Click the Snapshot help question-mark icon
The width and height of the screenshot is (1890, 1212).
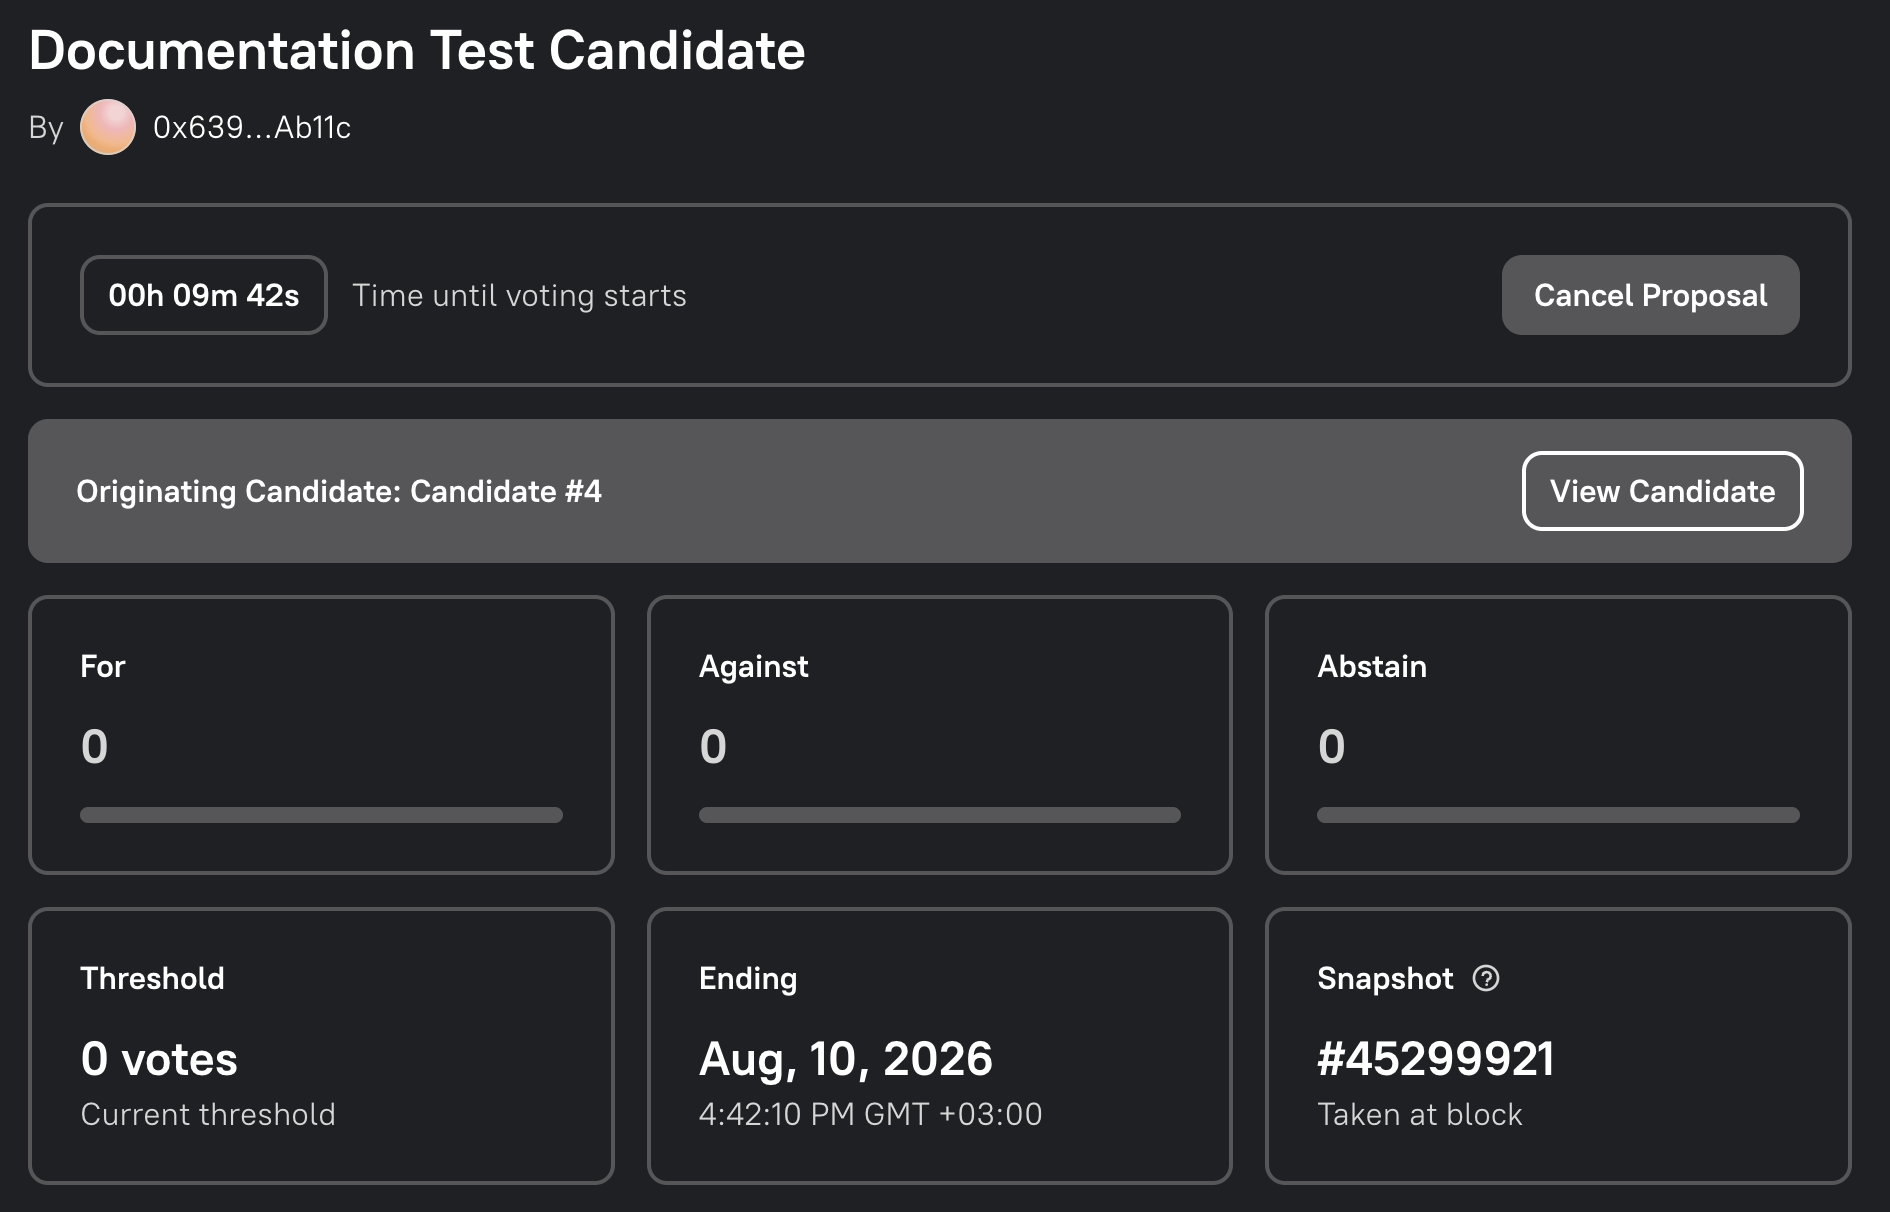point(1486,978)
